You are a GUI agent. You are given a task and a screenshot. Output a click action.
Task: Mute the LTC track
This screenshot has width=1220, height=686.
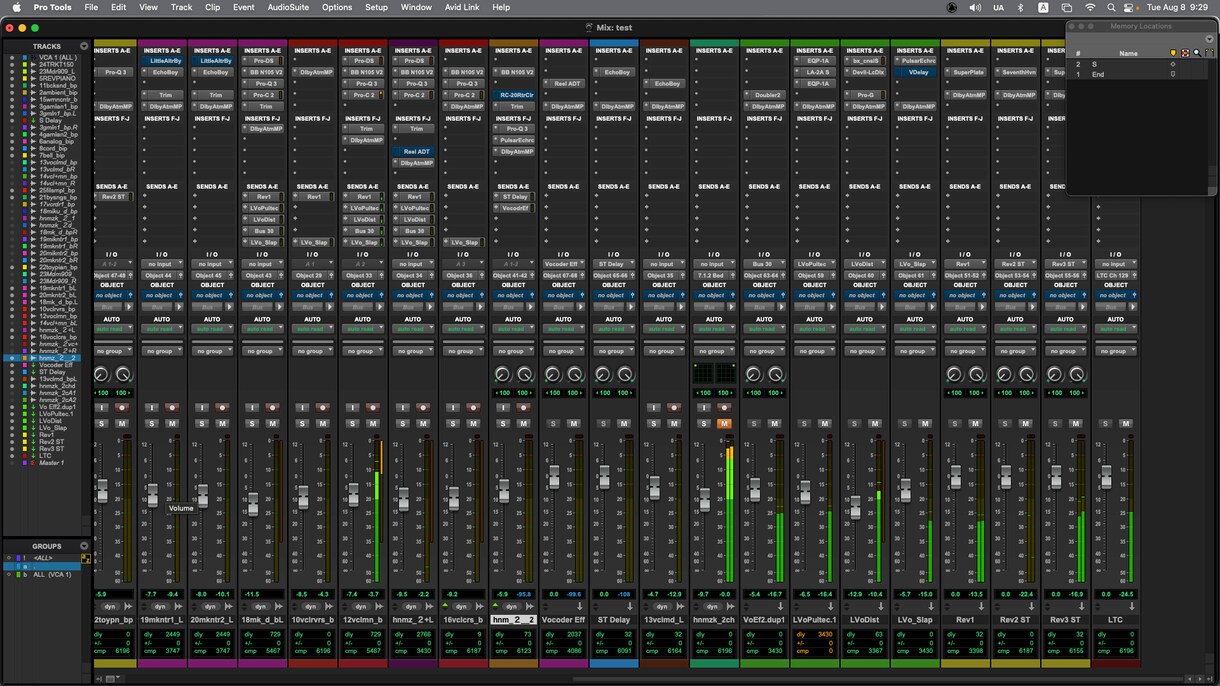pos(1126,423)
